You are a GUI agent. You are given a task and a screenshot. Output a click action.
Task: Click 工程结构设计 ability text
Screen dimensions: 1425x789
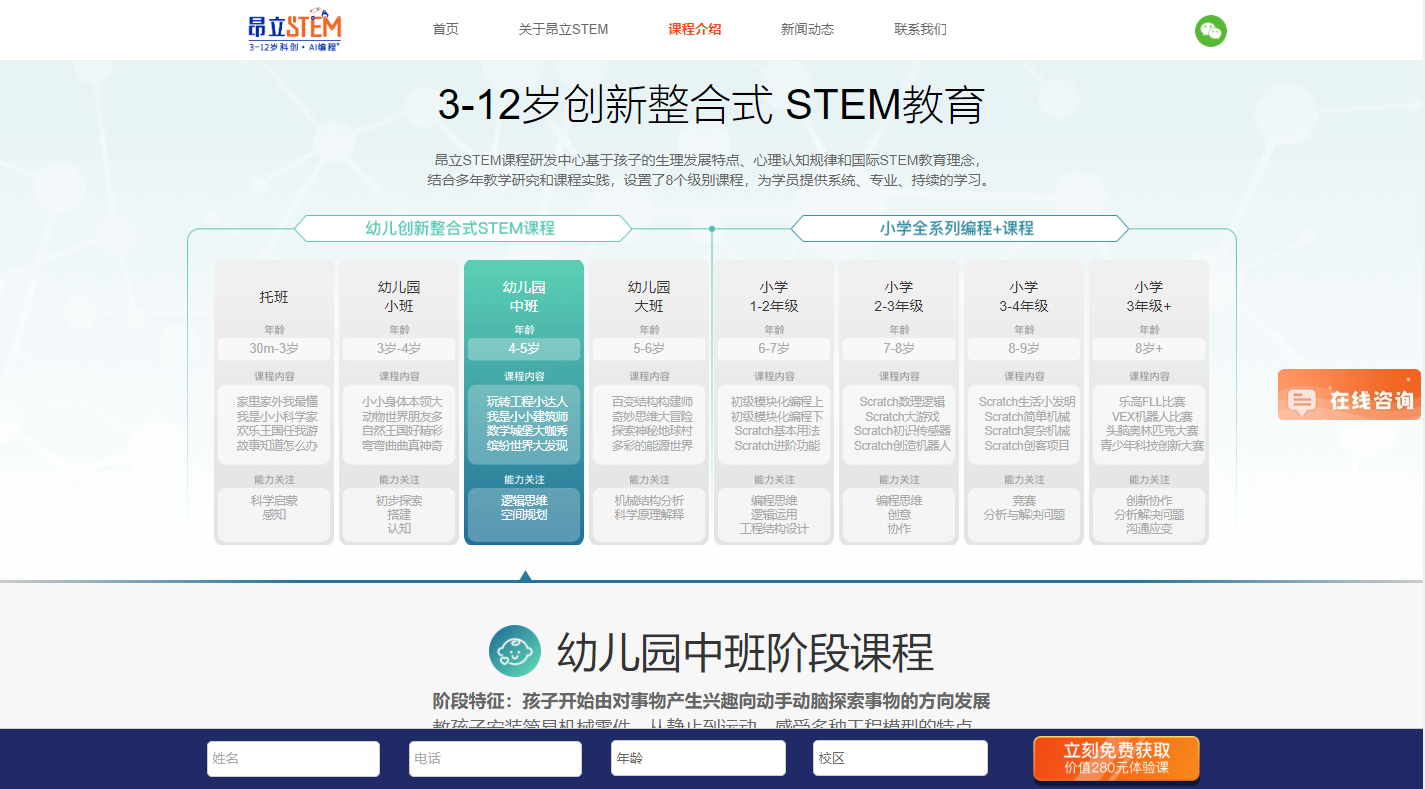pos(774,529)
